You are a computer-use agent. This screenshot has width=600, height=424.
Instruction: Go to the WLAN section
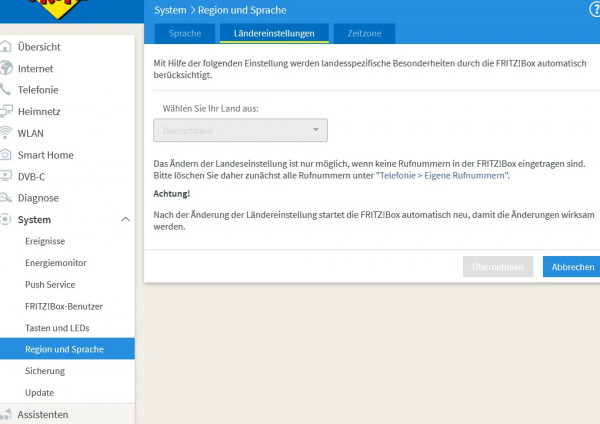(x=31, y=133)
